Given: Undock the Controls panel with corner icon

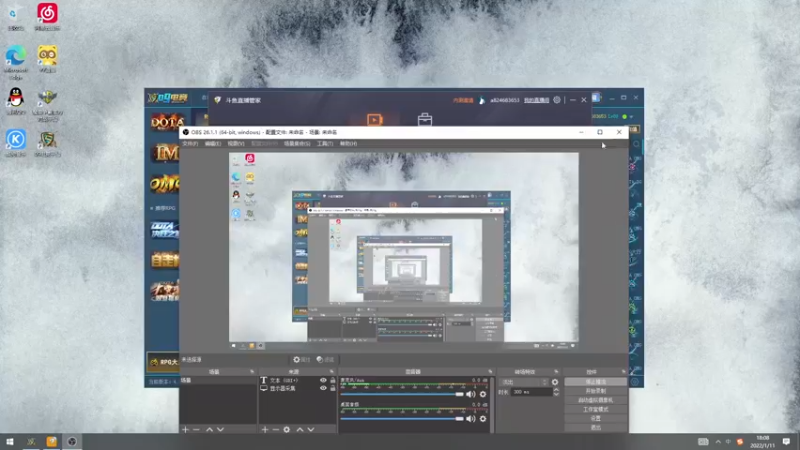Looking at the screenshot, I should pos(623,371).
